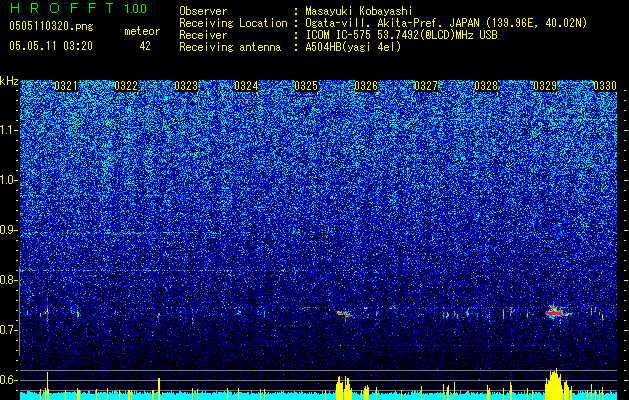Select the observer name Masayuki Kobayashi
This screenshot has height=400, width=629.
click(x=358, y=11)
